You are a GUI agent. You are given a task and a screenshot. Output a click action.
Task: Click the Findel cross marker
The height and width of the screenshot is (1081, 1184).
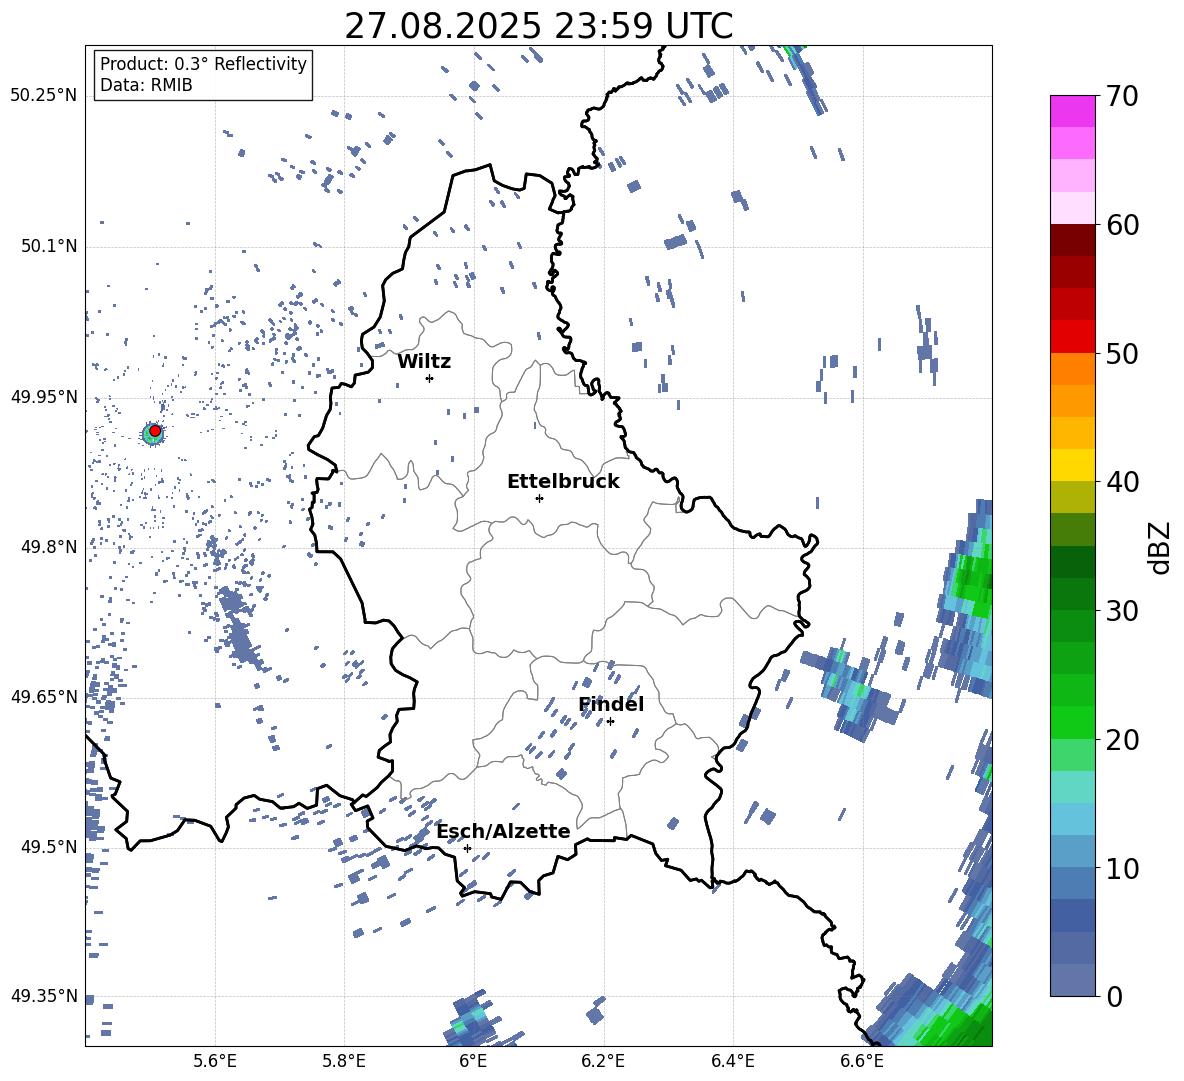pos(610,722)
